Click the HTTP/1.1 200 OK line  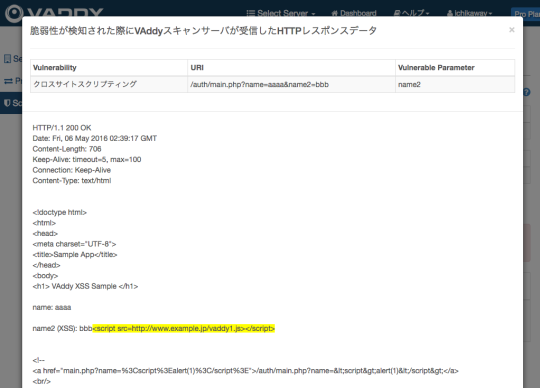click(x=62, y=128)
